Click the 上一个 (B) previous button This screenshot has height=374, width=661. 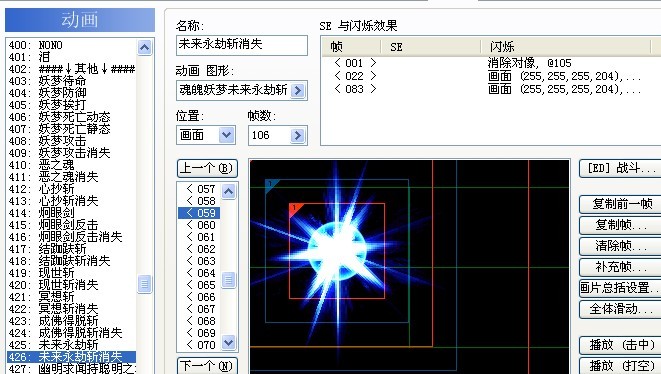pos(207,169)
